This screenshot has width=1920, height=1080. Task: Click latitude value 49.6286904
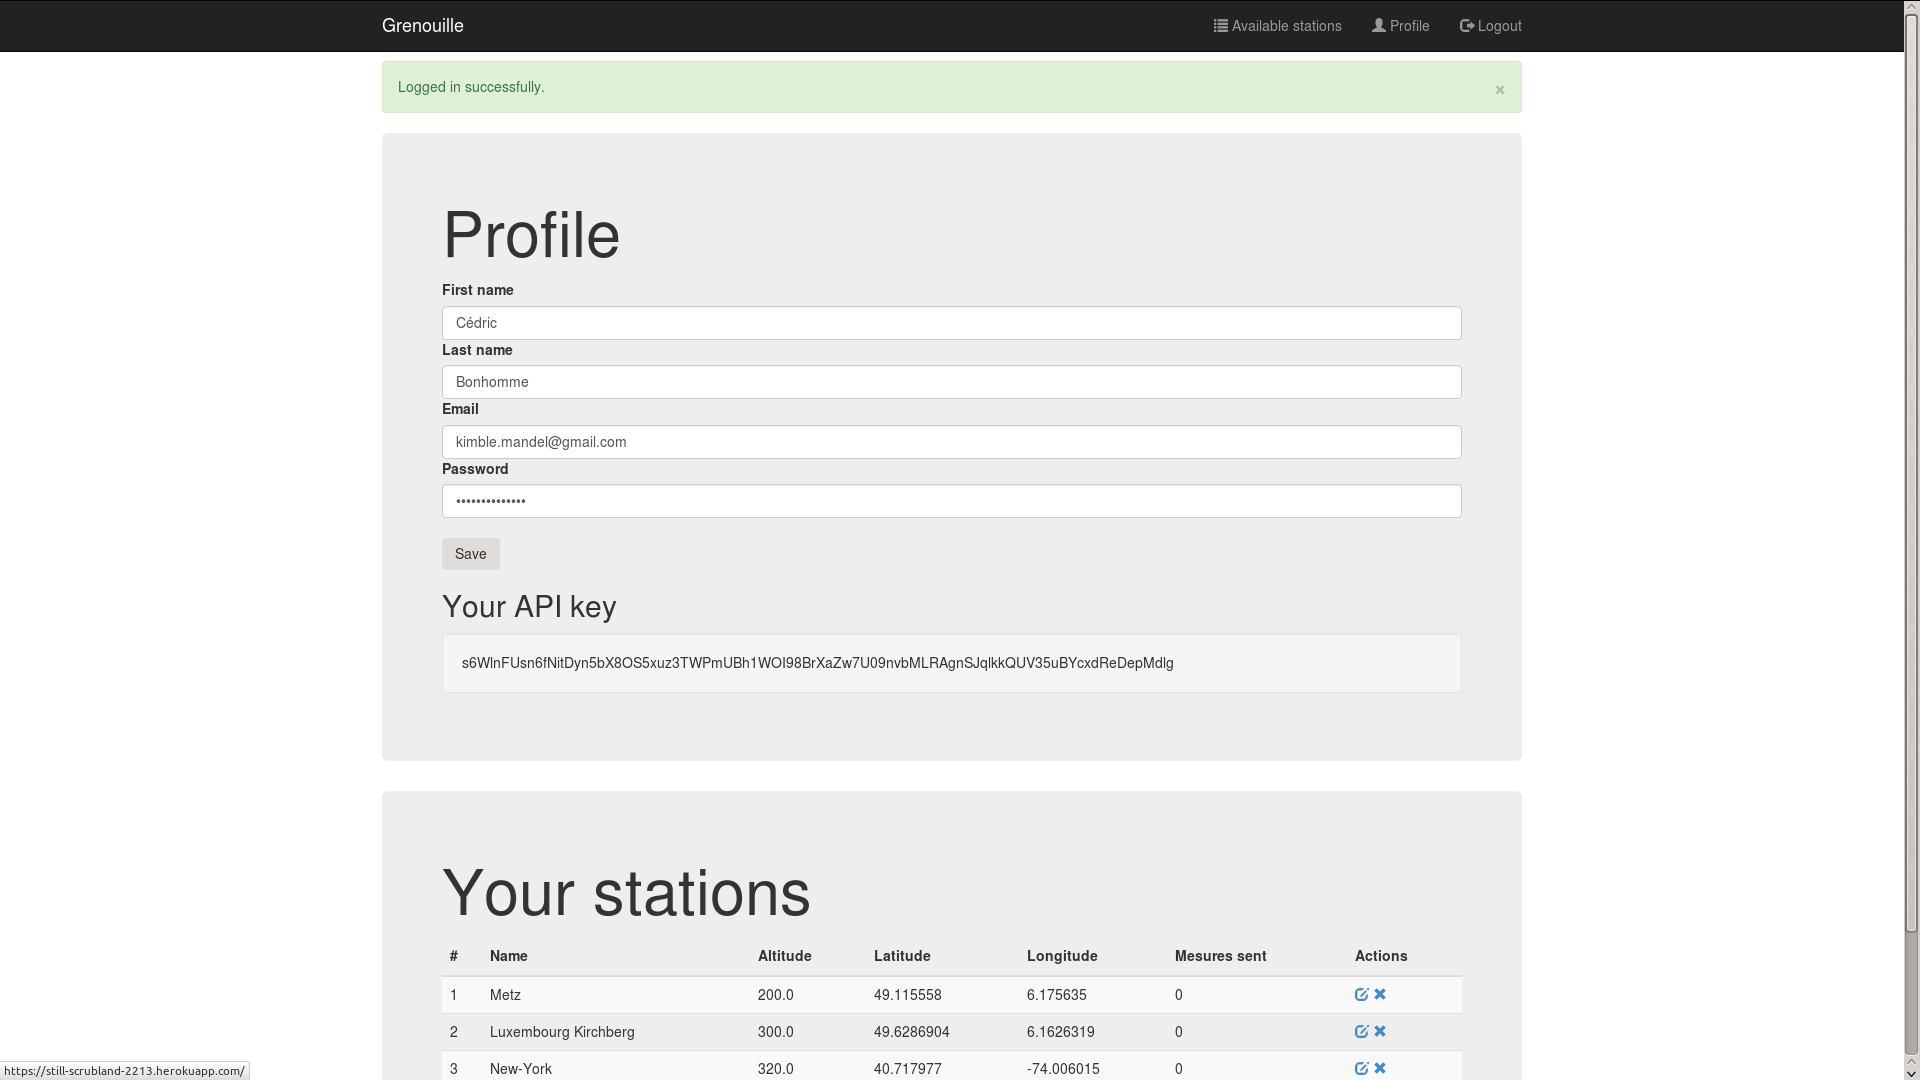(911, 1032)
